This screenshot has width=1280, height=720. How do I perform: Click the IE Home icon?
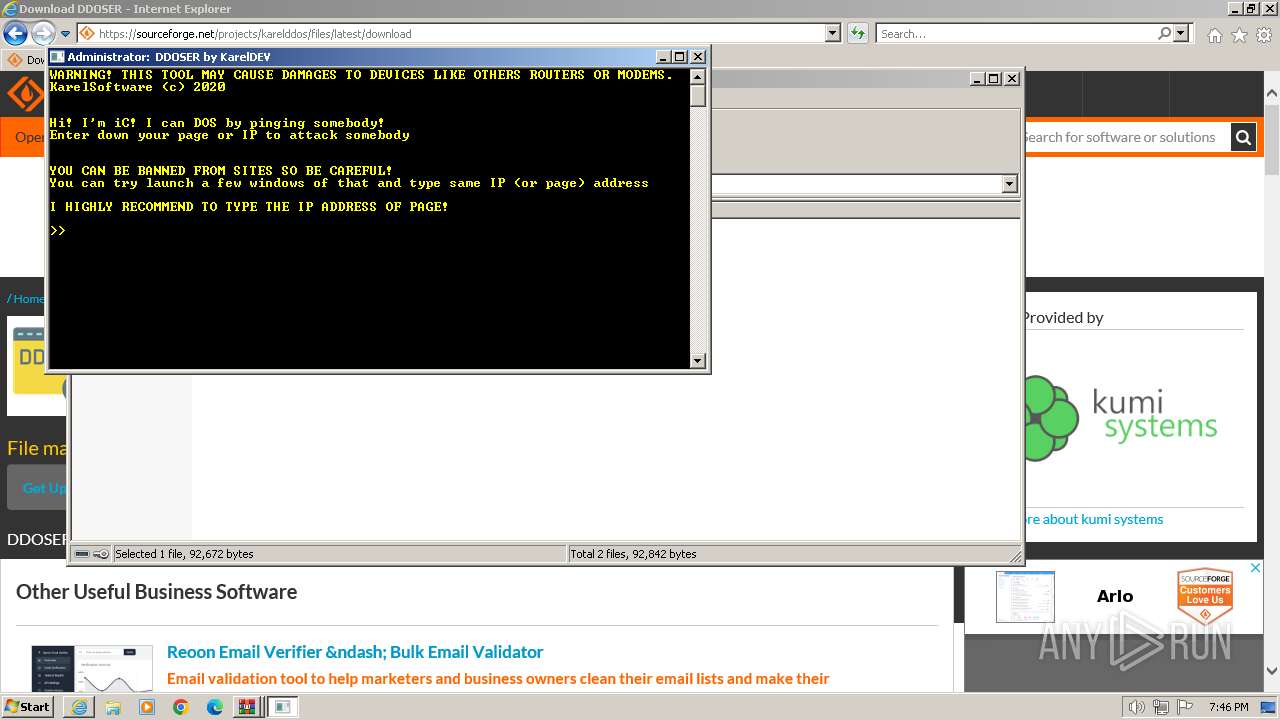[x=1214, y=35]
